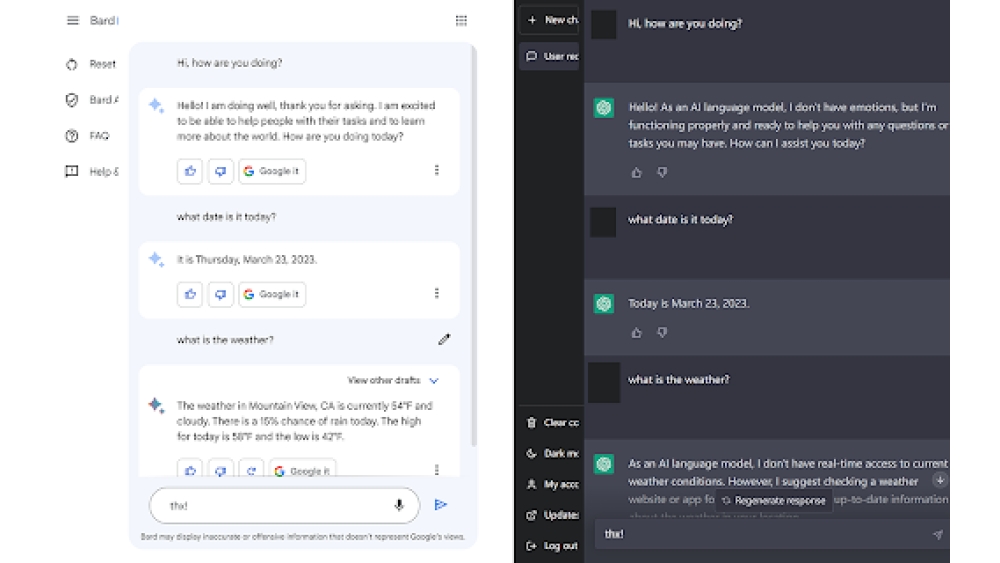The height and width of the screenshot is (563, 1000).
Task: Open Help in the Bard sidebar
Action: 91,172
